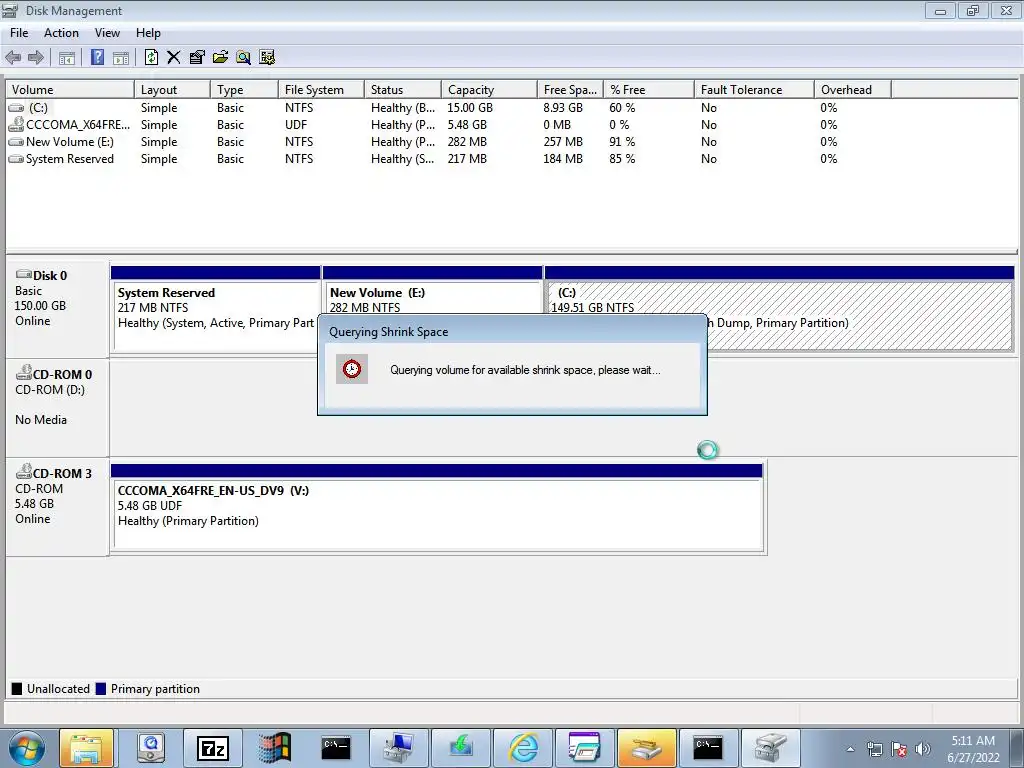Click the Type column header
The height and width of the screenshot is (768, 1024).
pyautogui.click(x=245, y=89)
